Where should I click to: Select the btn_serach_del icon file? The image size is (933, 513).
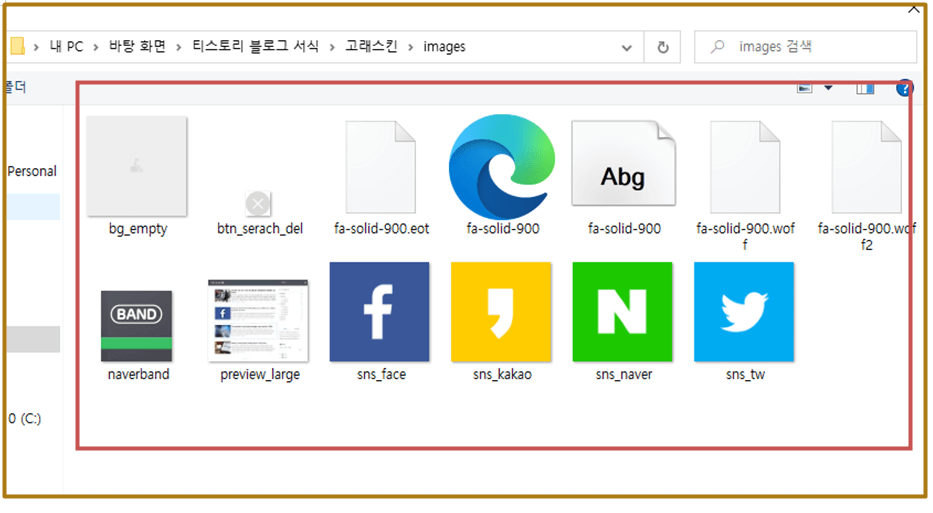pos(258,204)
